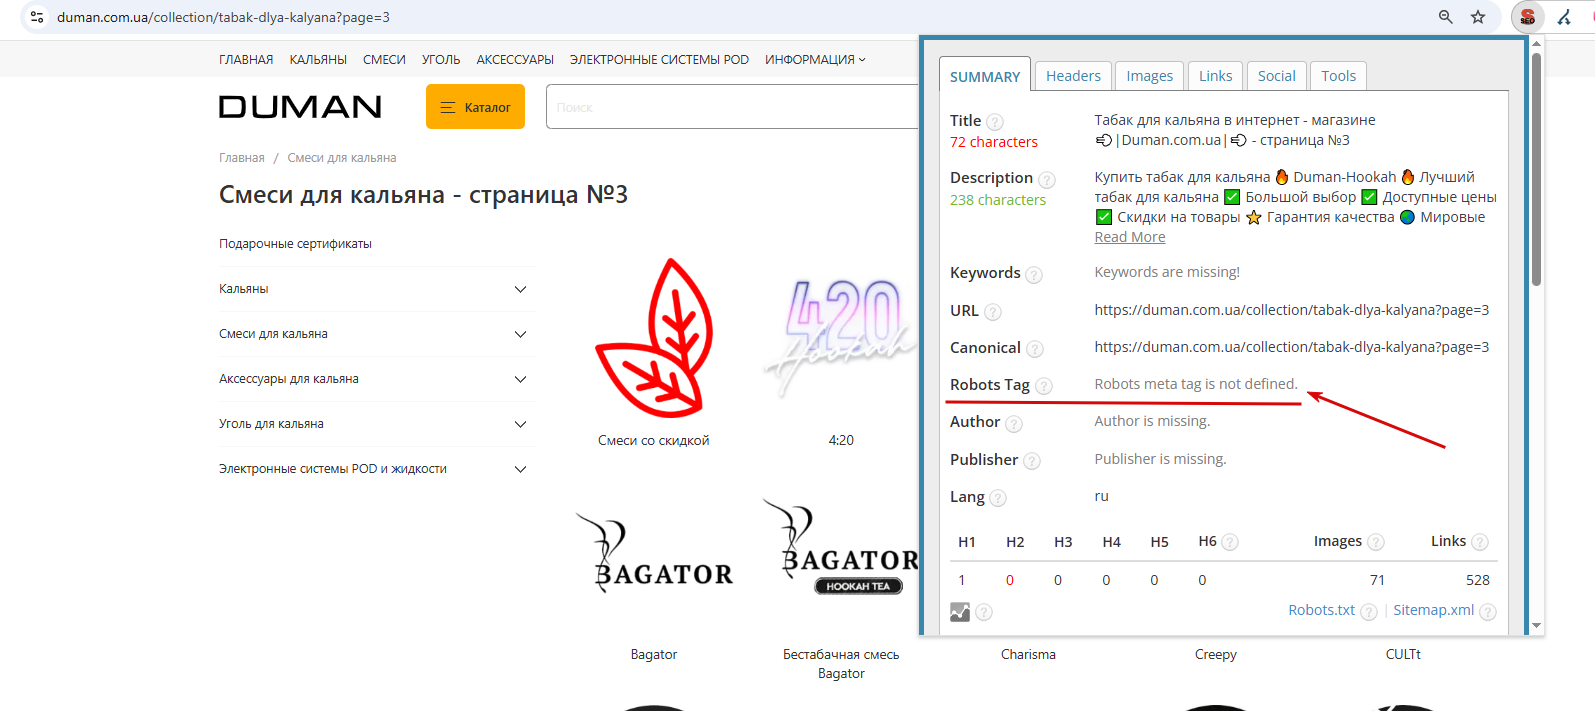This screenshot has width=1595, height=711.
Task: Click the help icon next to Lang
Action: 998,498
